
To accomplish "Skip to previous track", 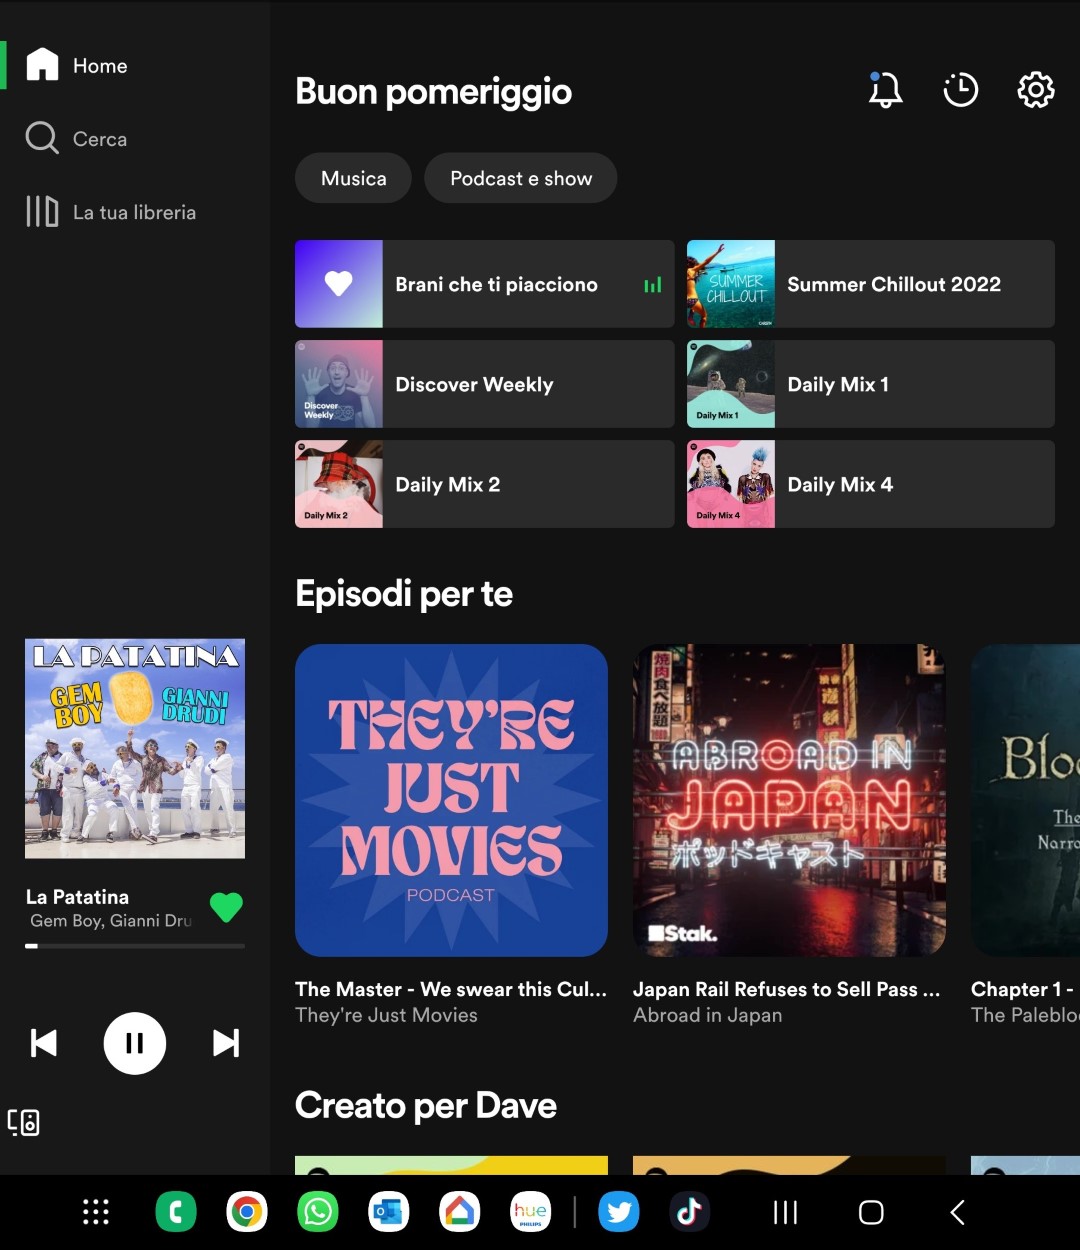I will (x=44, y=1043).
